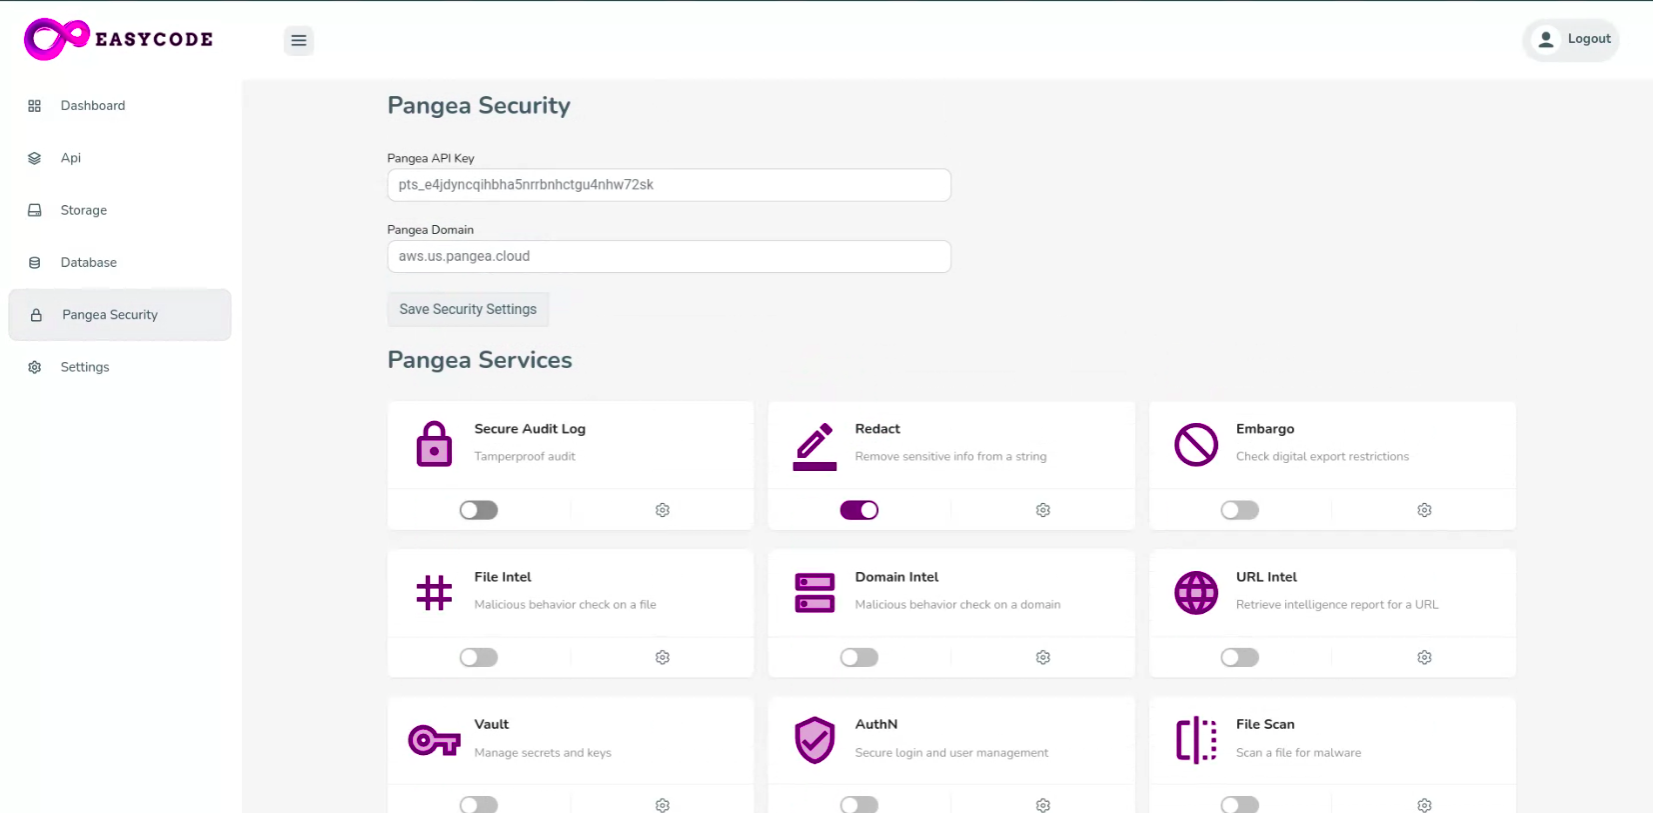The height and width of the screenshot is (813, 1653).
Task: Click the Pangea Security page heading
Action: coord(479,106)
